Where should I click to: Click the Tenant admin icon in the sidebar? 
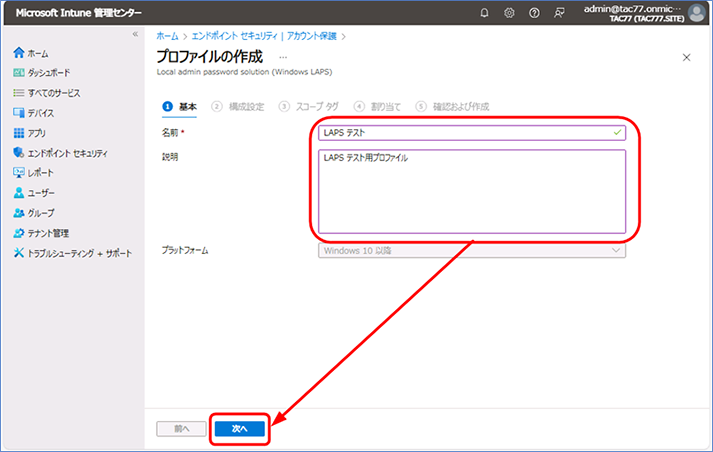(x=19, y=233)
